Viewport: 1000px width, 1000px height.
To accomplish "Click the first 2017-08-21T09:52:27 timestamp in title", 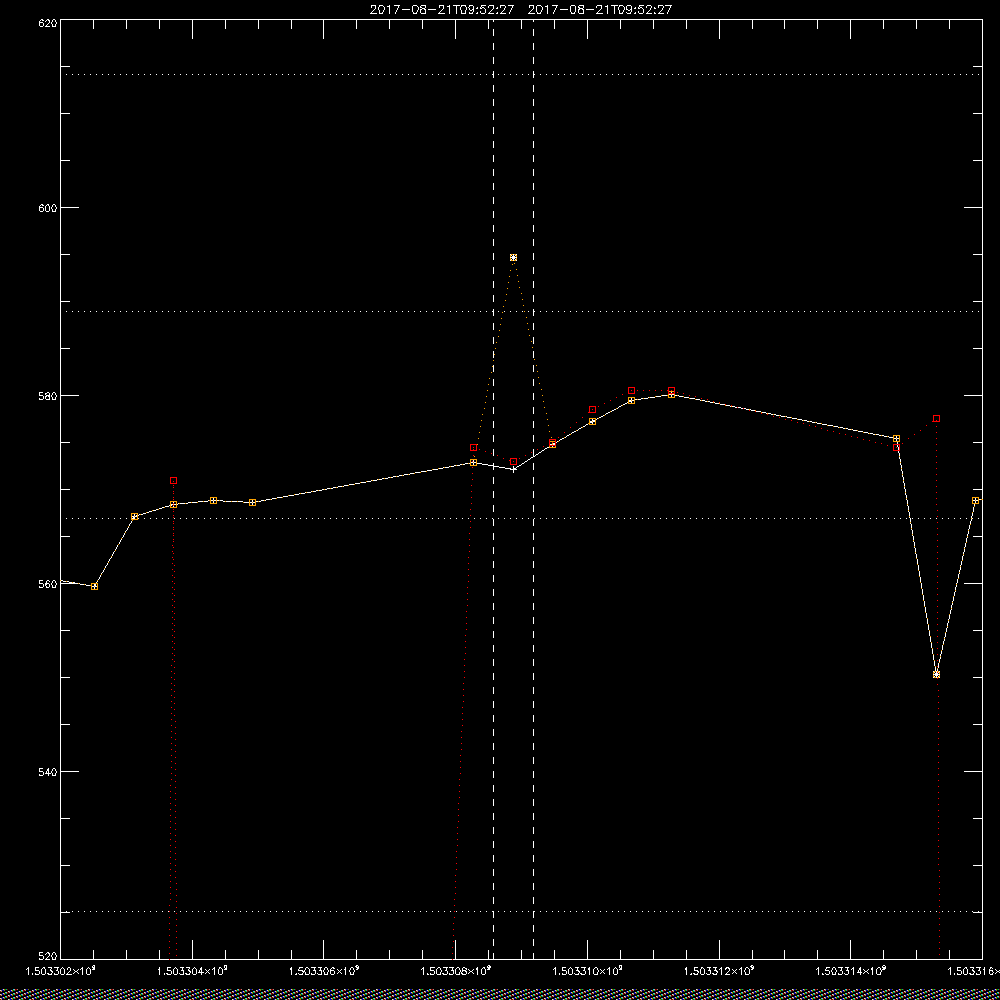I will (x=442, y=10).
